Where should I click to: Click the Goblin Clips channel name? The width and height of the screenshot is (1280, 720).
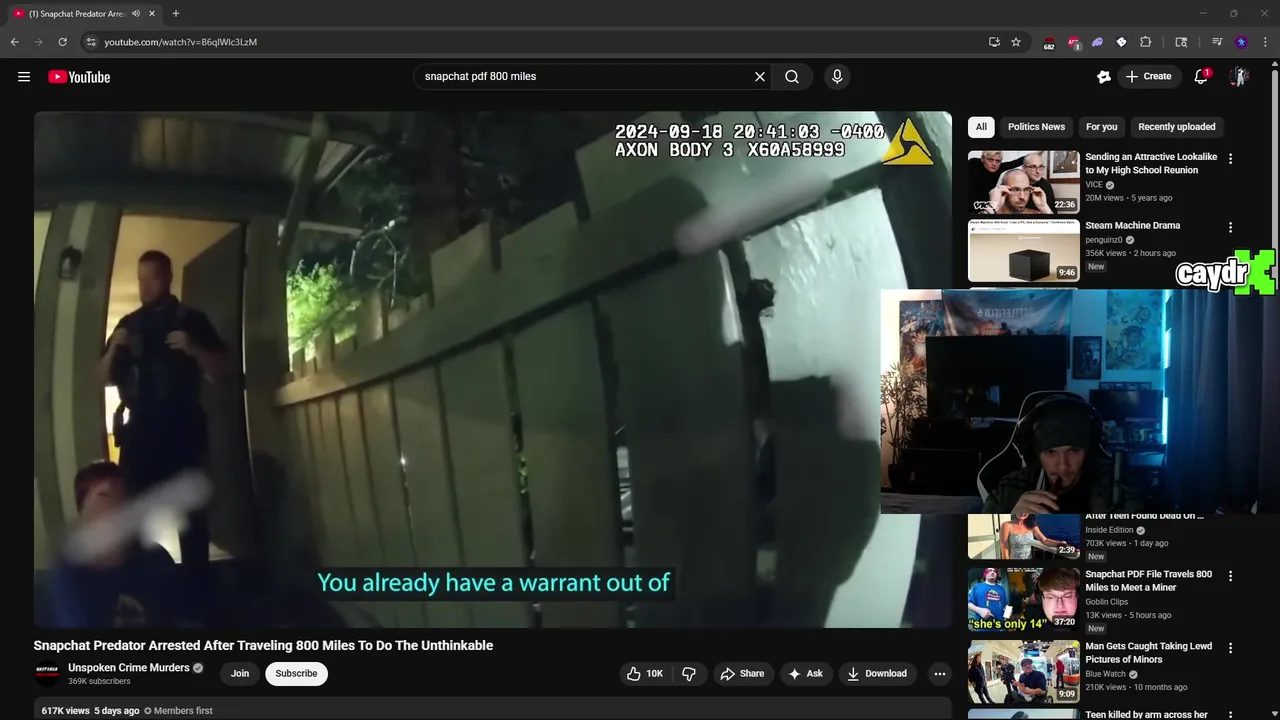coord(1106,602)
